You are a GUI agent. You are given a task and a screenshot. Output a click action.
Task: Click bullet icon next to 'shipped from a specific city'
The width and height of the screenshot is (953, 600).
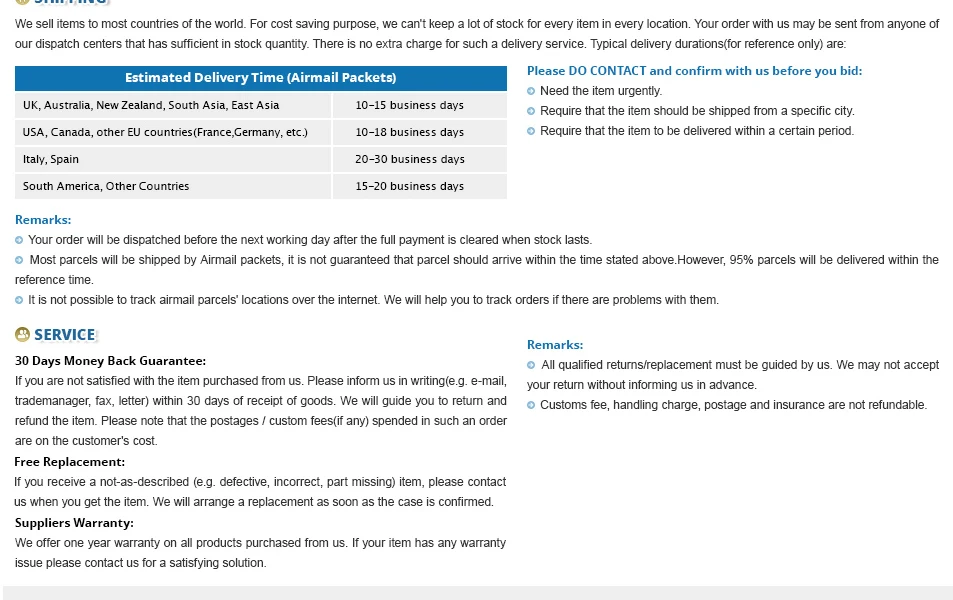[531, 111]
